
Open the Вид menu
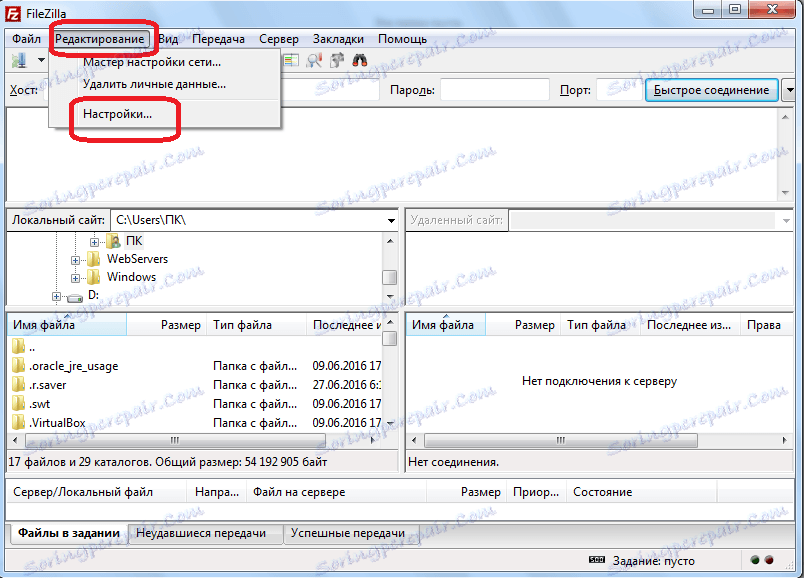[x=168, y=39]
